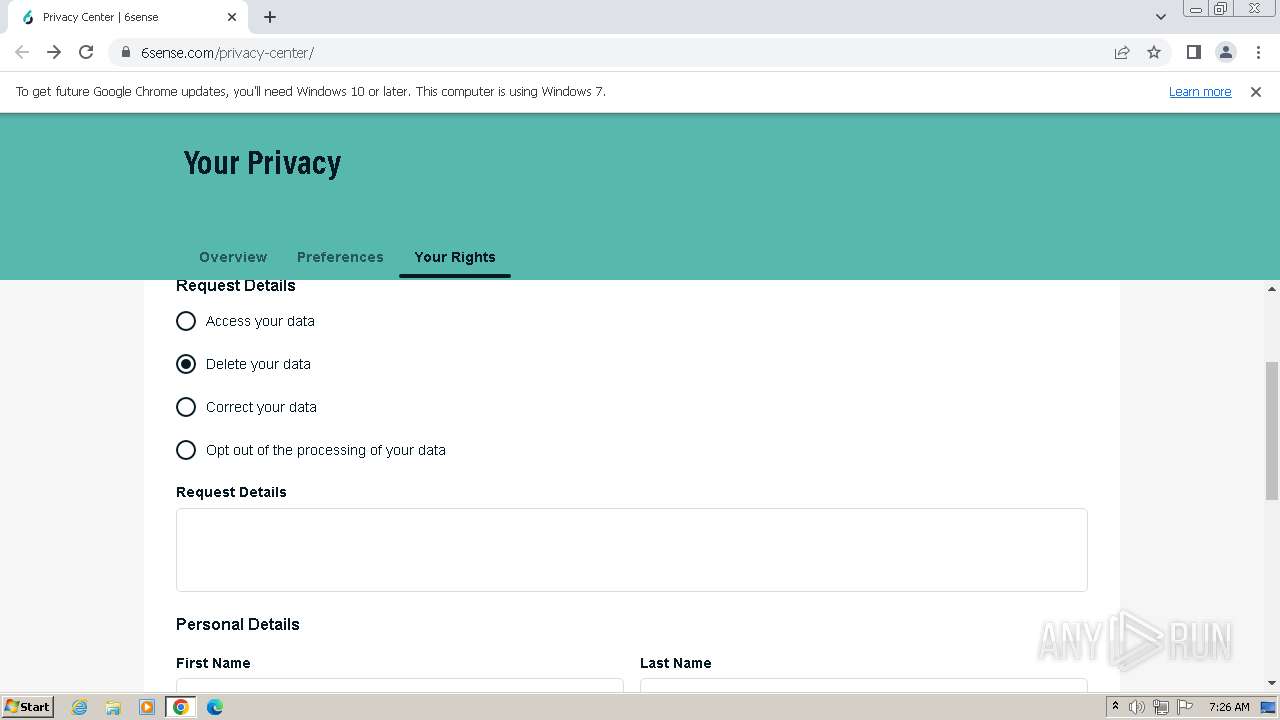Click the page vertical scrollbar thumb

(x=1272, y=431)
